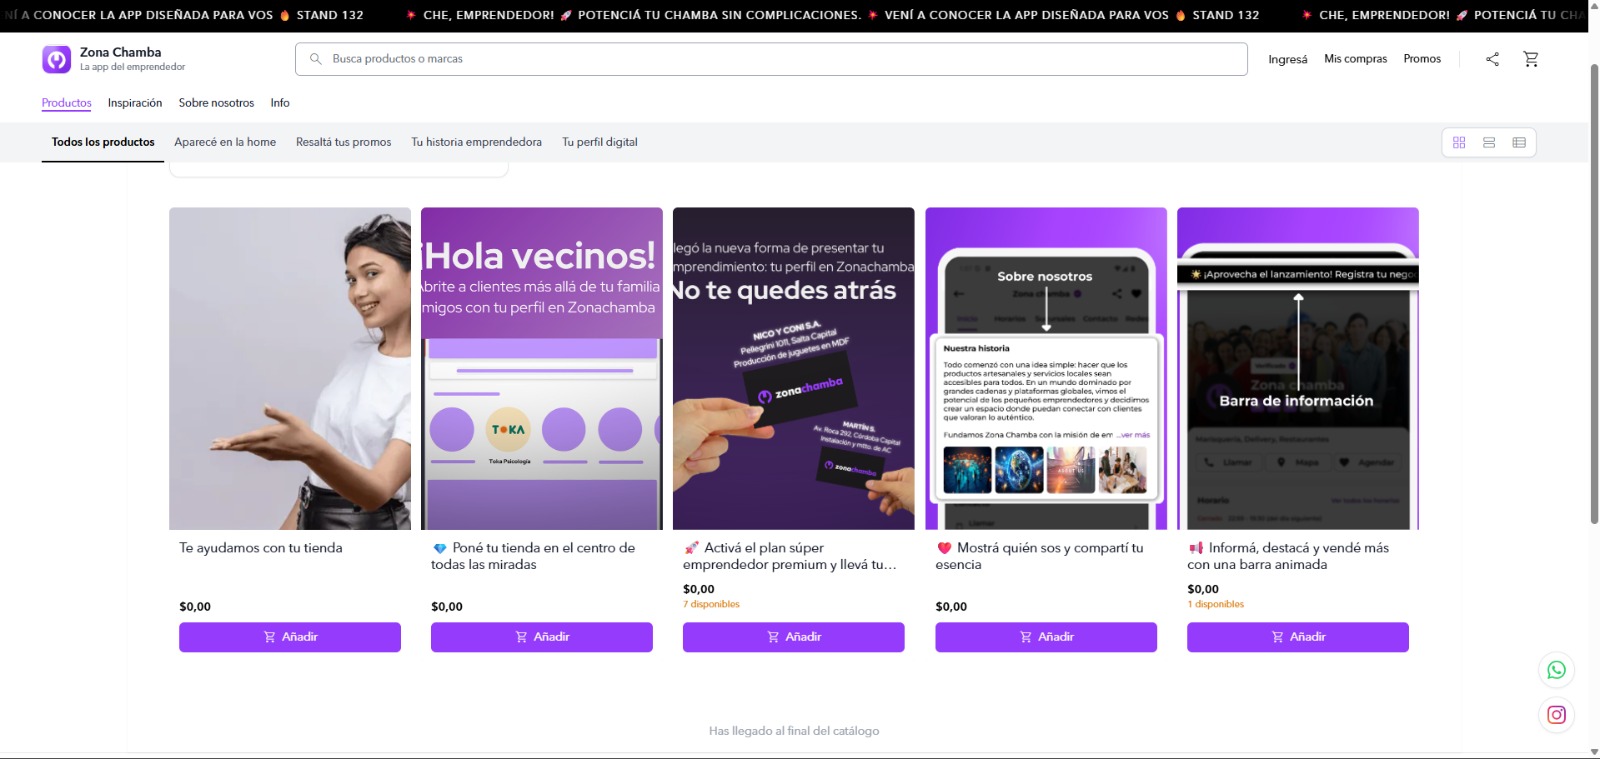This screenshot has width=1600, height=759.
Task: Switch to grid view layout
Action: click(x=1459, y=142)
